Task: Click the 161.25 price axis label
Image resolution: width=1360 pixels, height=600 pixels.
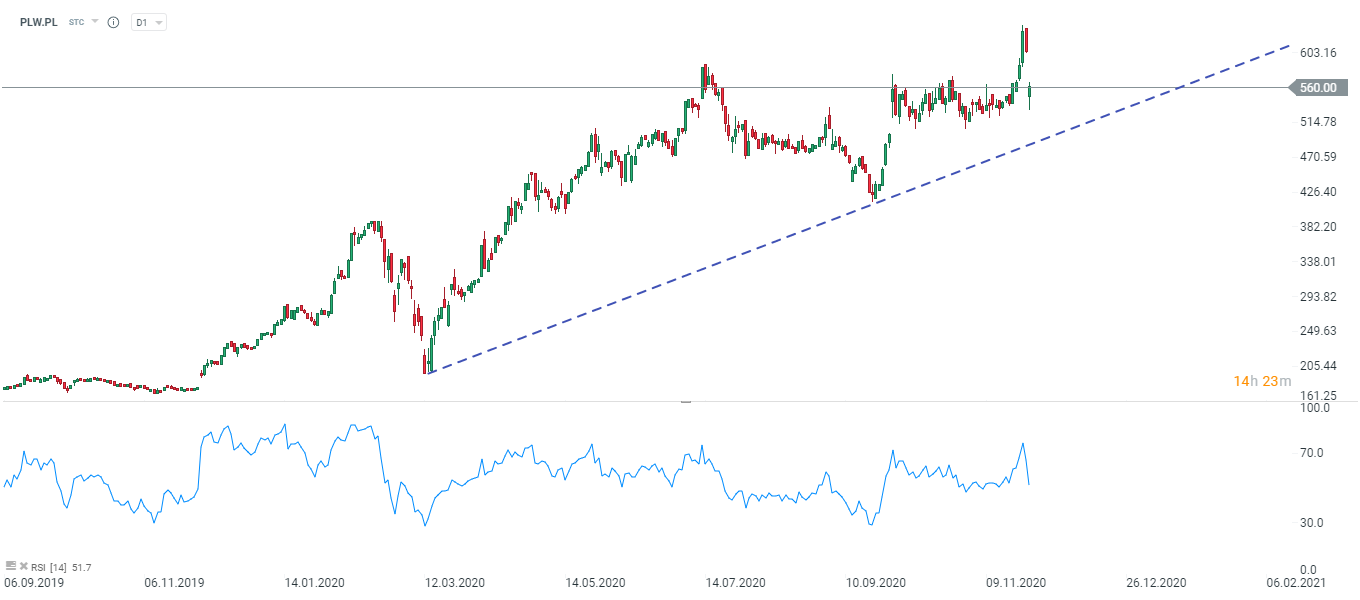Action: pos(1320,396)
